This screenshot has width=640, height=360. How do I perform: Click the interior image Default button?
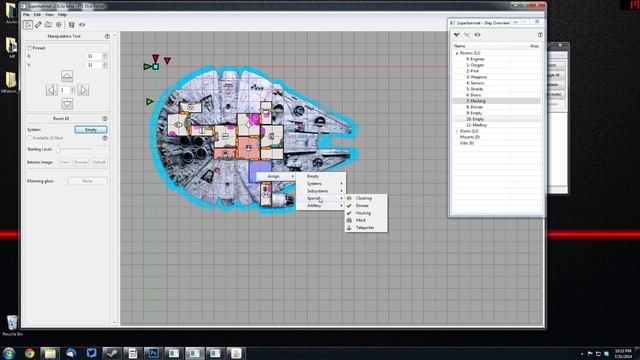click(99, 162)
